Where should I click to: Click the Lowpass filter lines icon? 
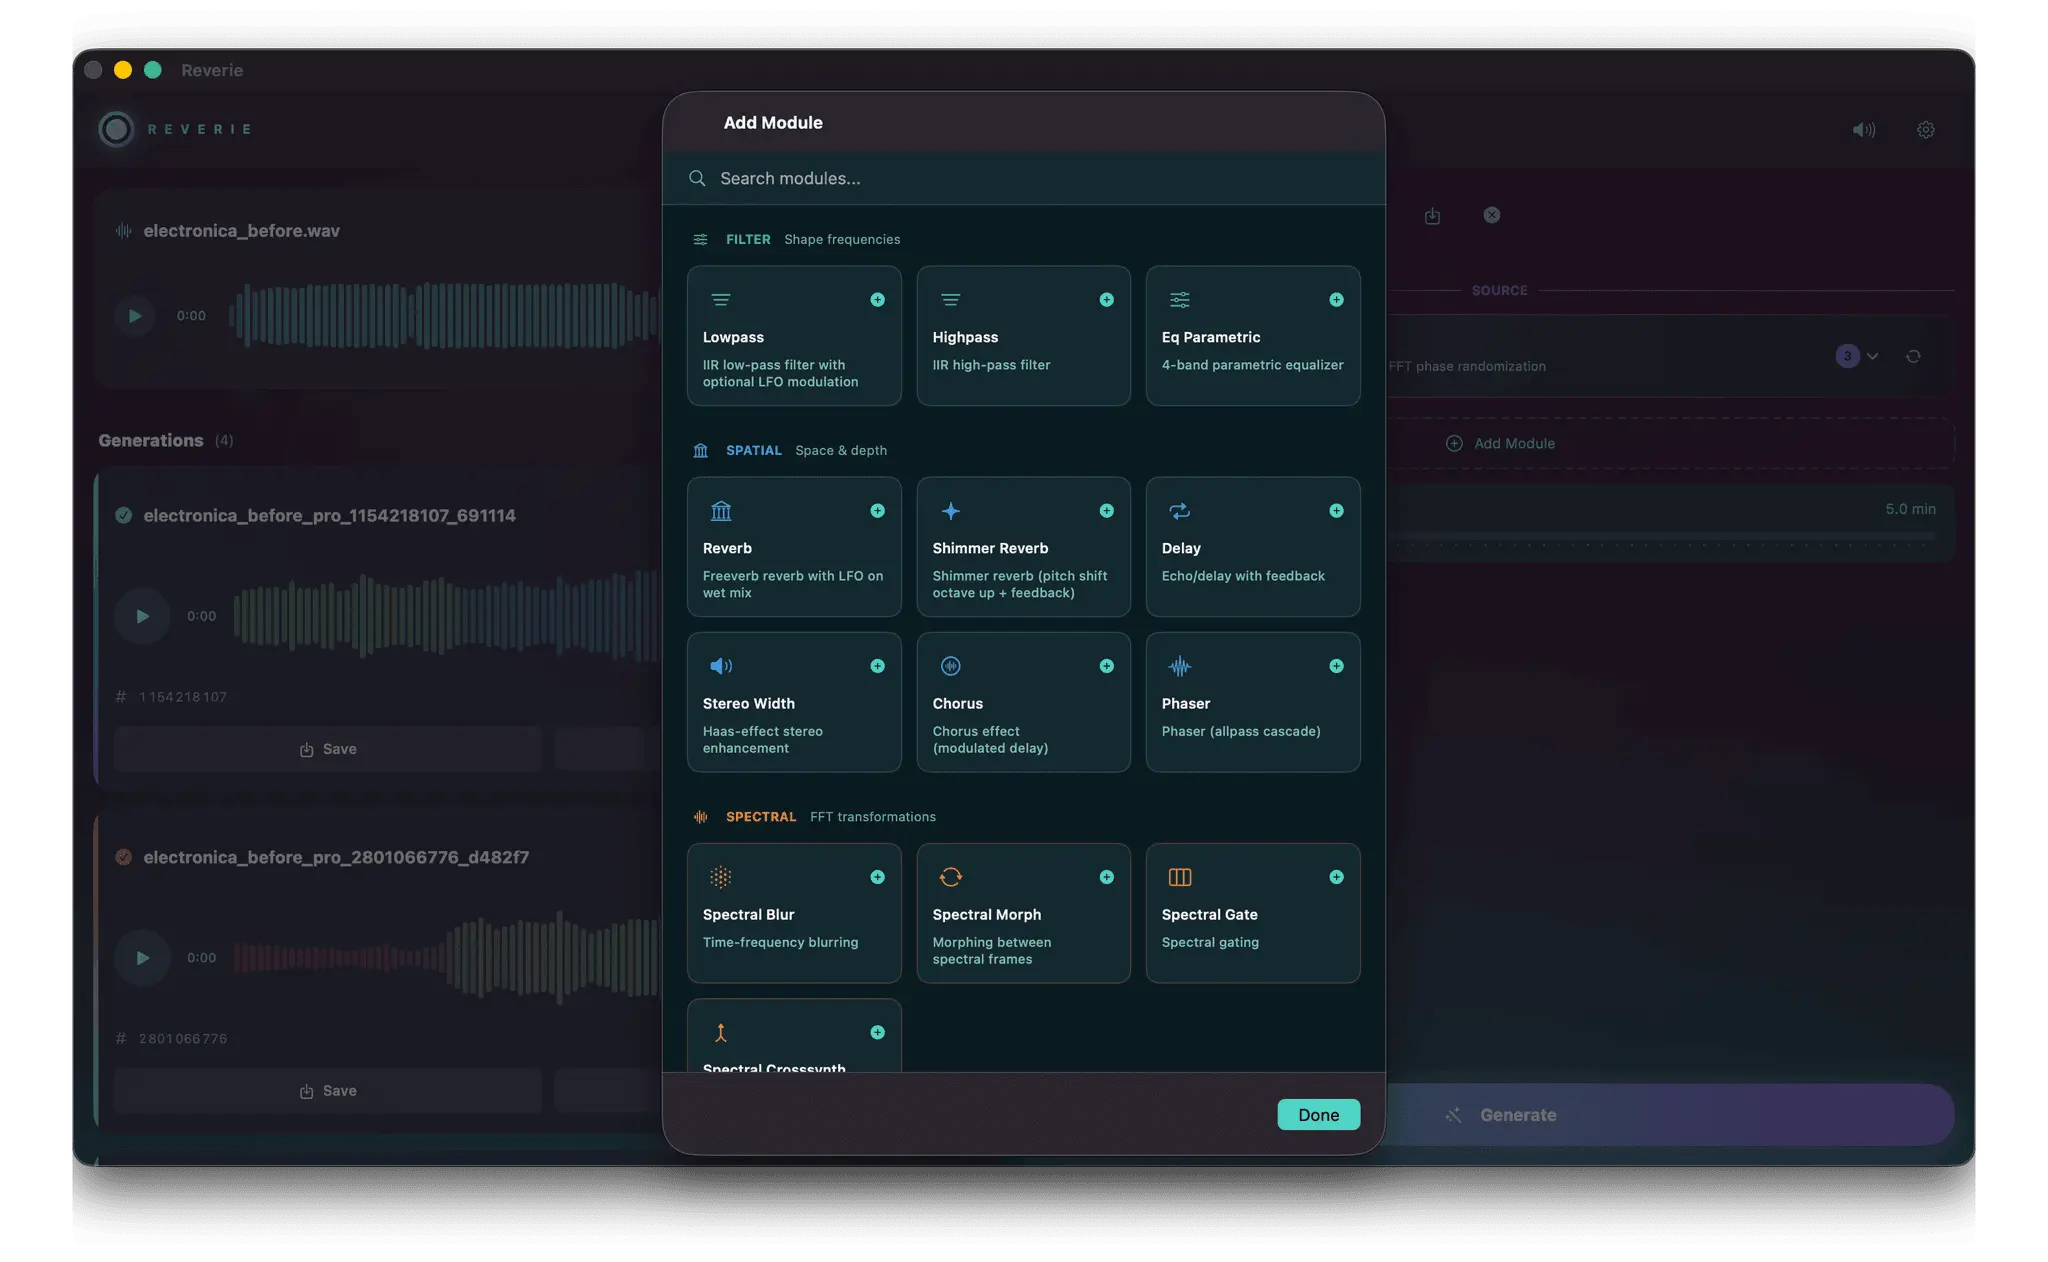coord(720,300)
